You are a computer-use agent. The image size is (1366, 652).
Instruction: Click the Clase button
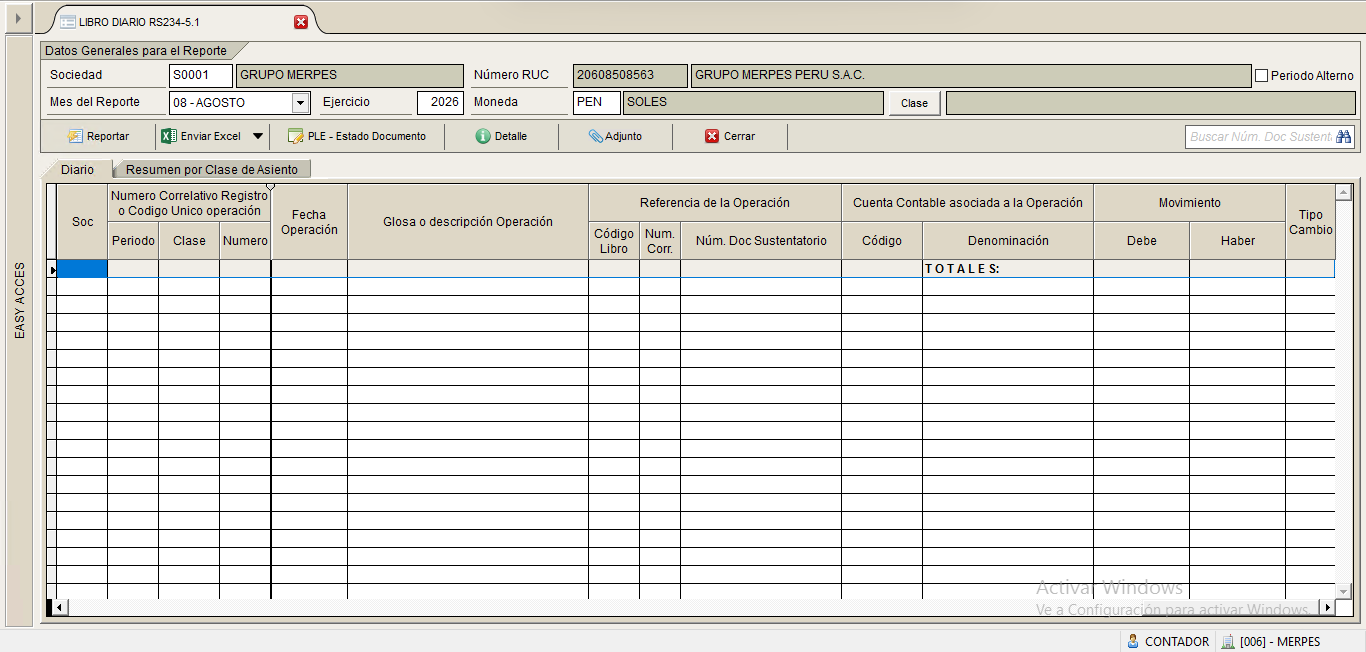[914, 103]
